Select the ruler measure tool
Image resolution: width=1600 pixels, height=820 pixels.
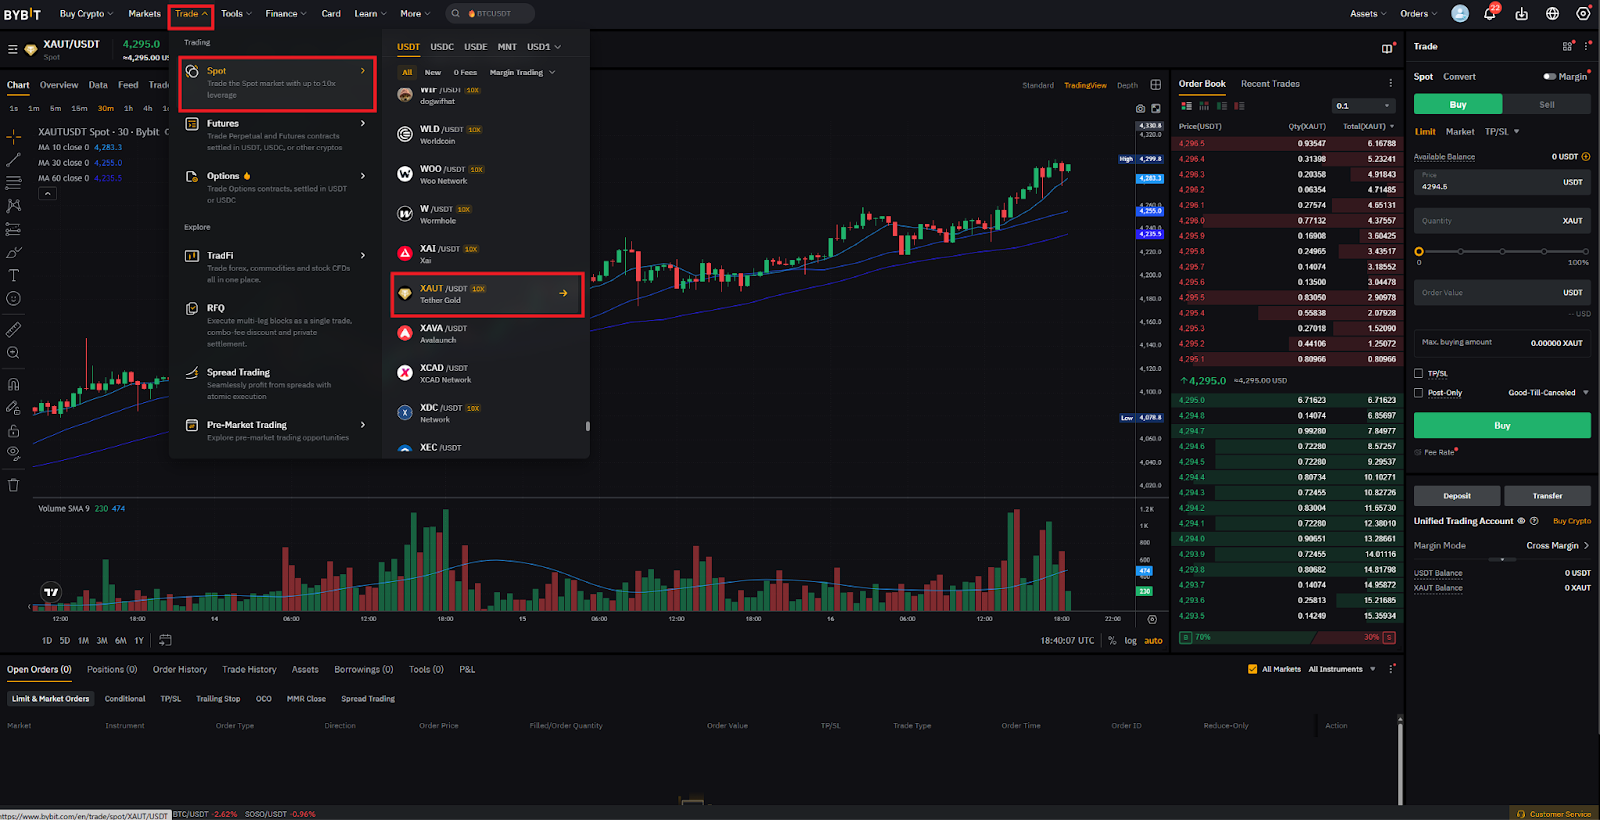pos(14,329)
